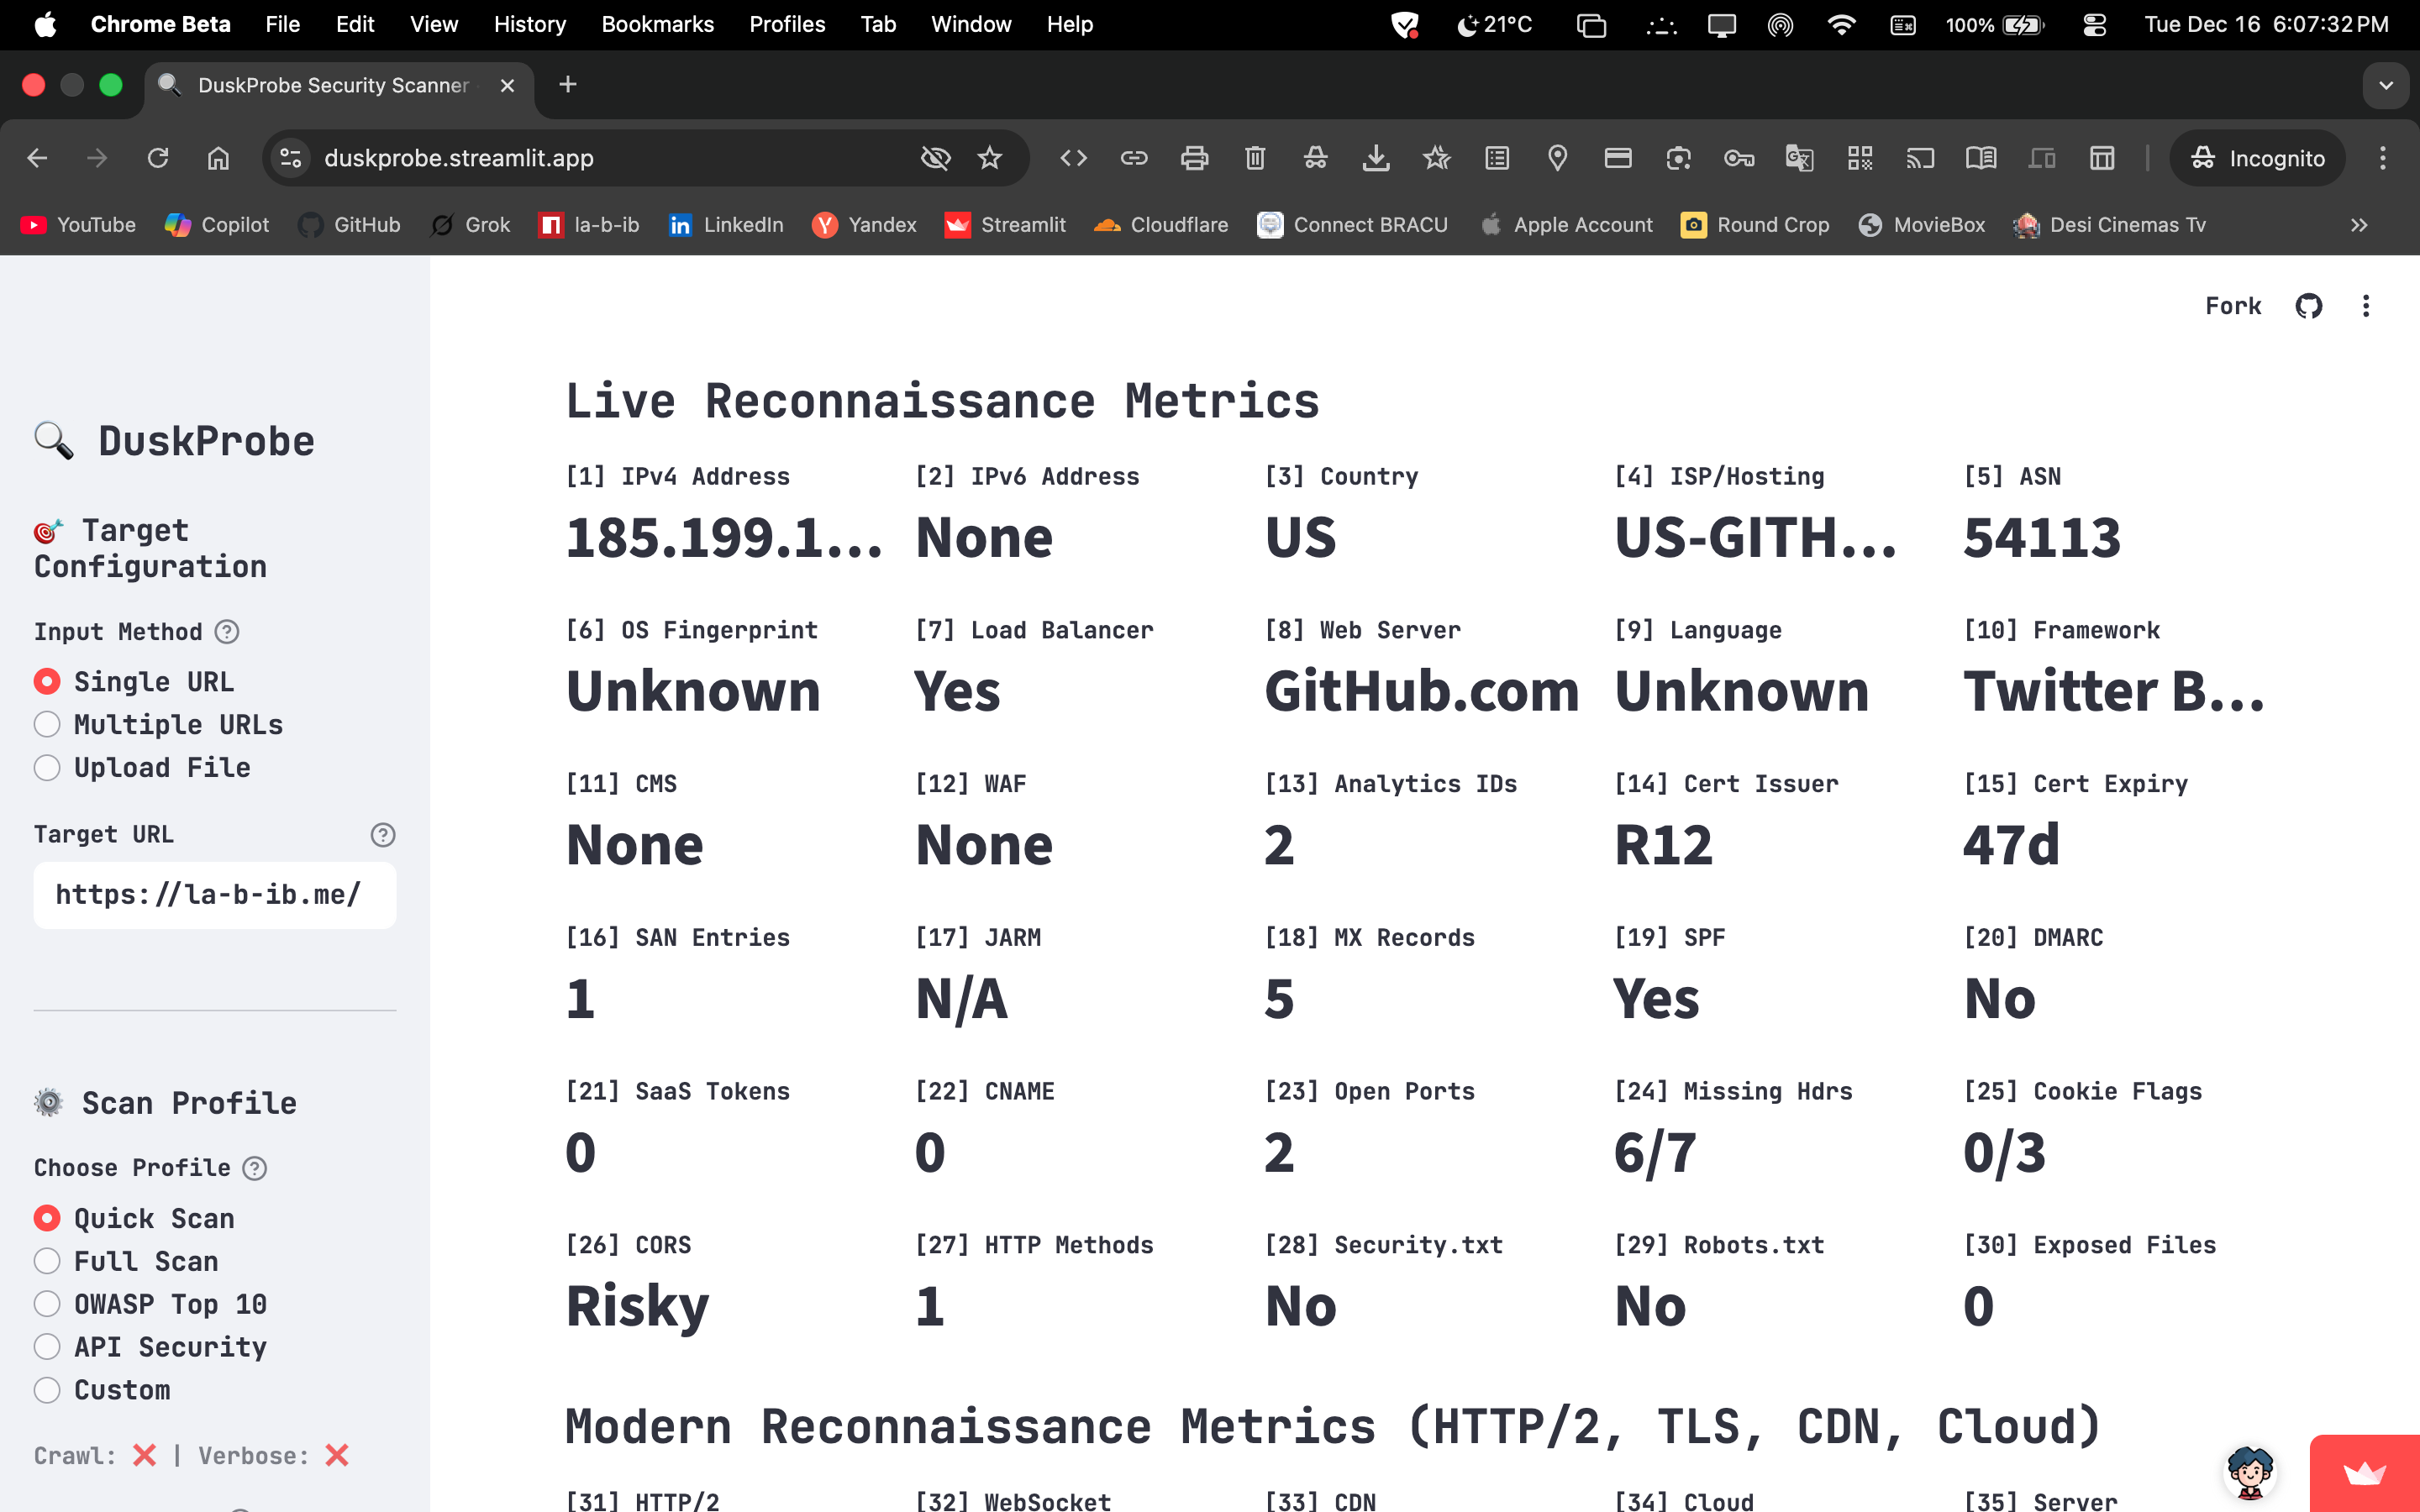The width and height of the screenshot is (2420, 1512).
Task: Click the Choose Profile help icon
Action: (255, 1168)
